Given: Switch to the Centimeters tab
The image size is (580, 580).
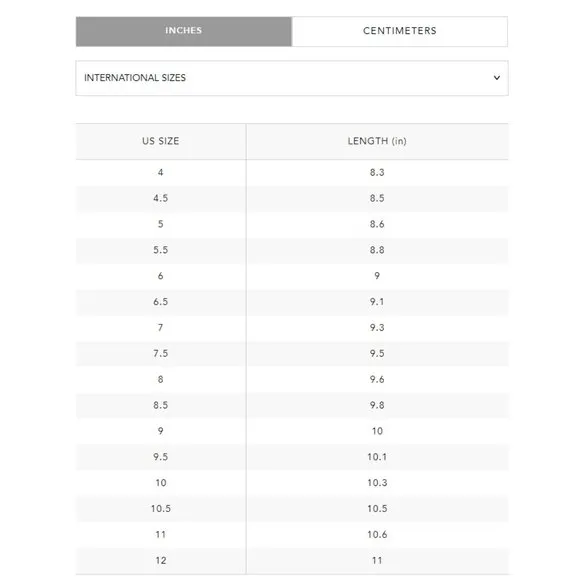Looking at the screenshot, I should tap(399, 31).
